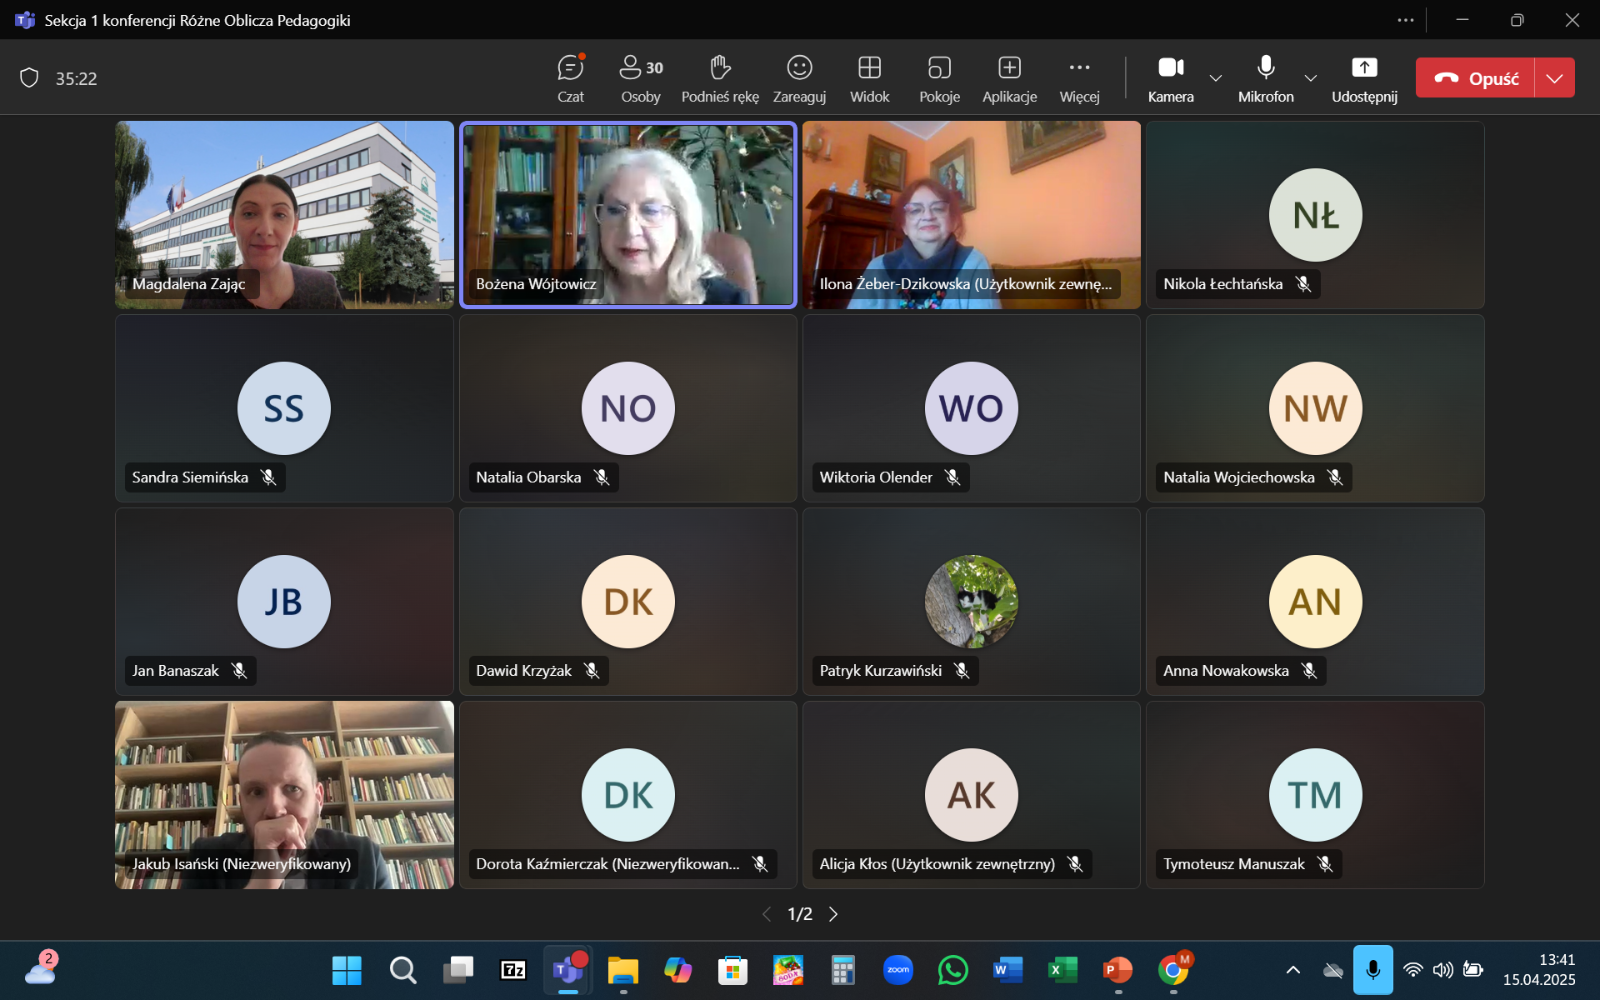This screenshot has height=1000, width=1600.
Task: Change layout using Widok
Action: [x=869, y=78]
